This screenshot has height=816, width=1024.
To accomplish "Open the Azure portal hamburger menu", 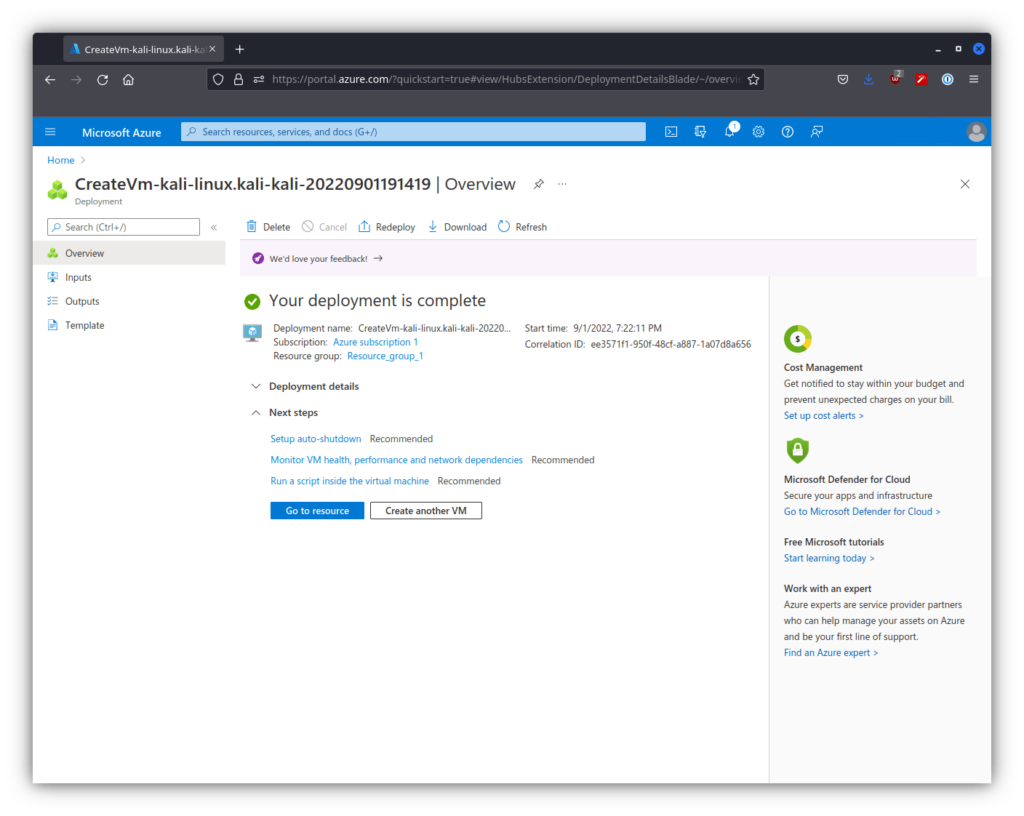I will pos(51,132).
